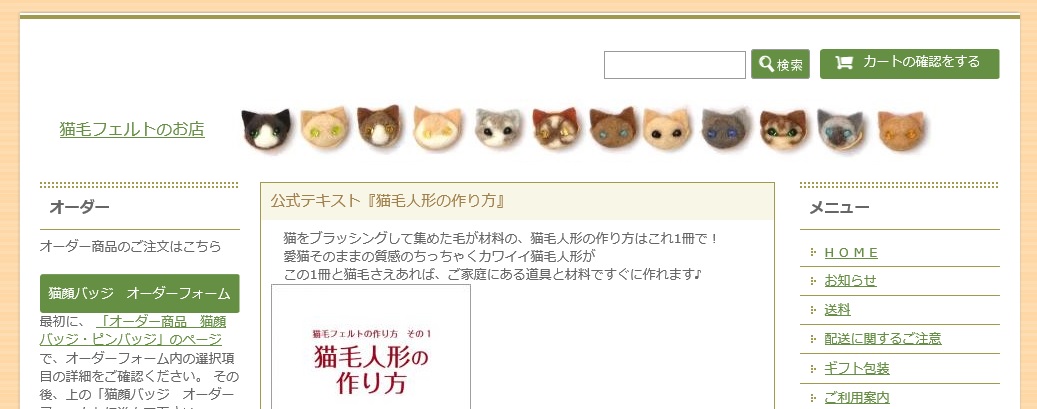The height and width of the screenshot is (409, 1037).
Task: Click the magnifier search button 検索
Action: click(x=780, y=64)
